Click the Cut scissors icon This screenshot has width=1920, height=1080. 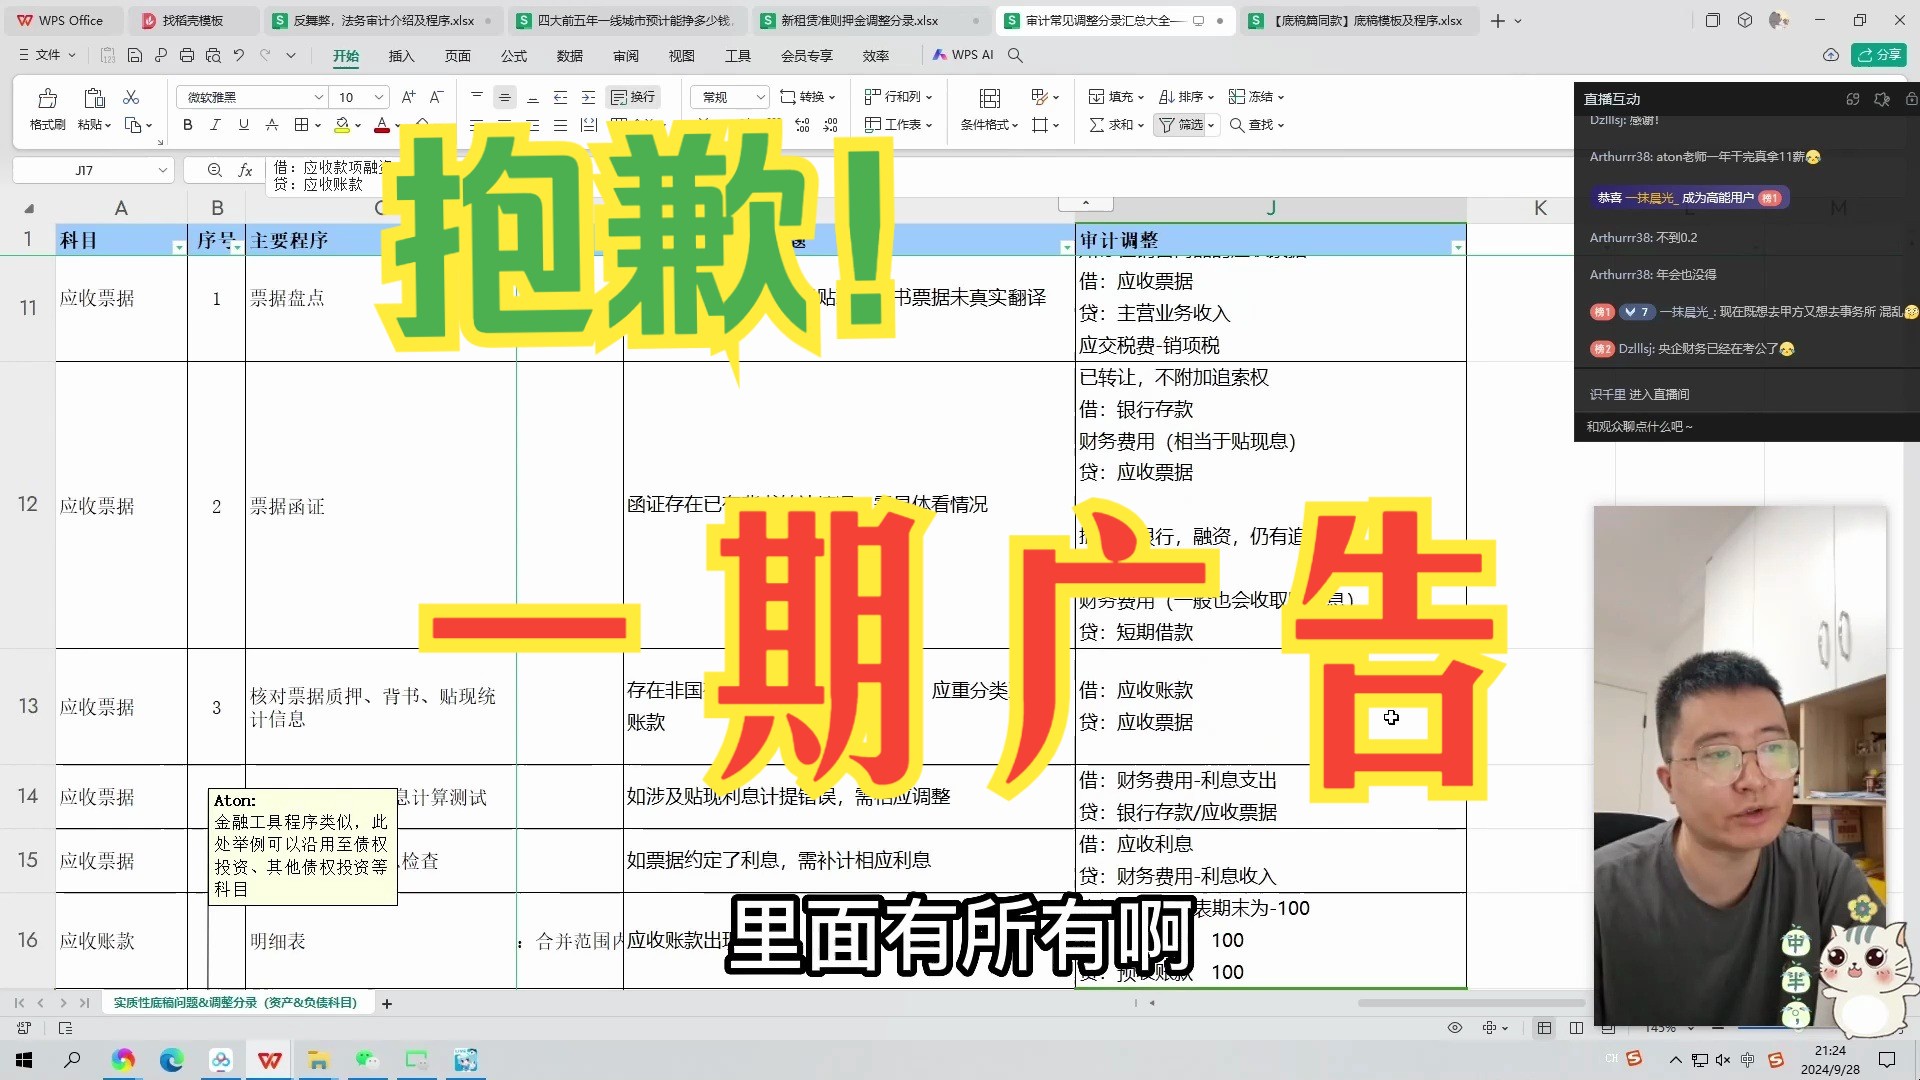[x=131, y=97]
